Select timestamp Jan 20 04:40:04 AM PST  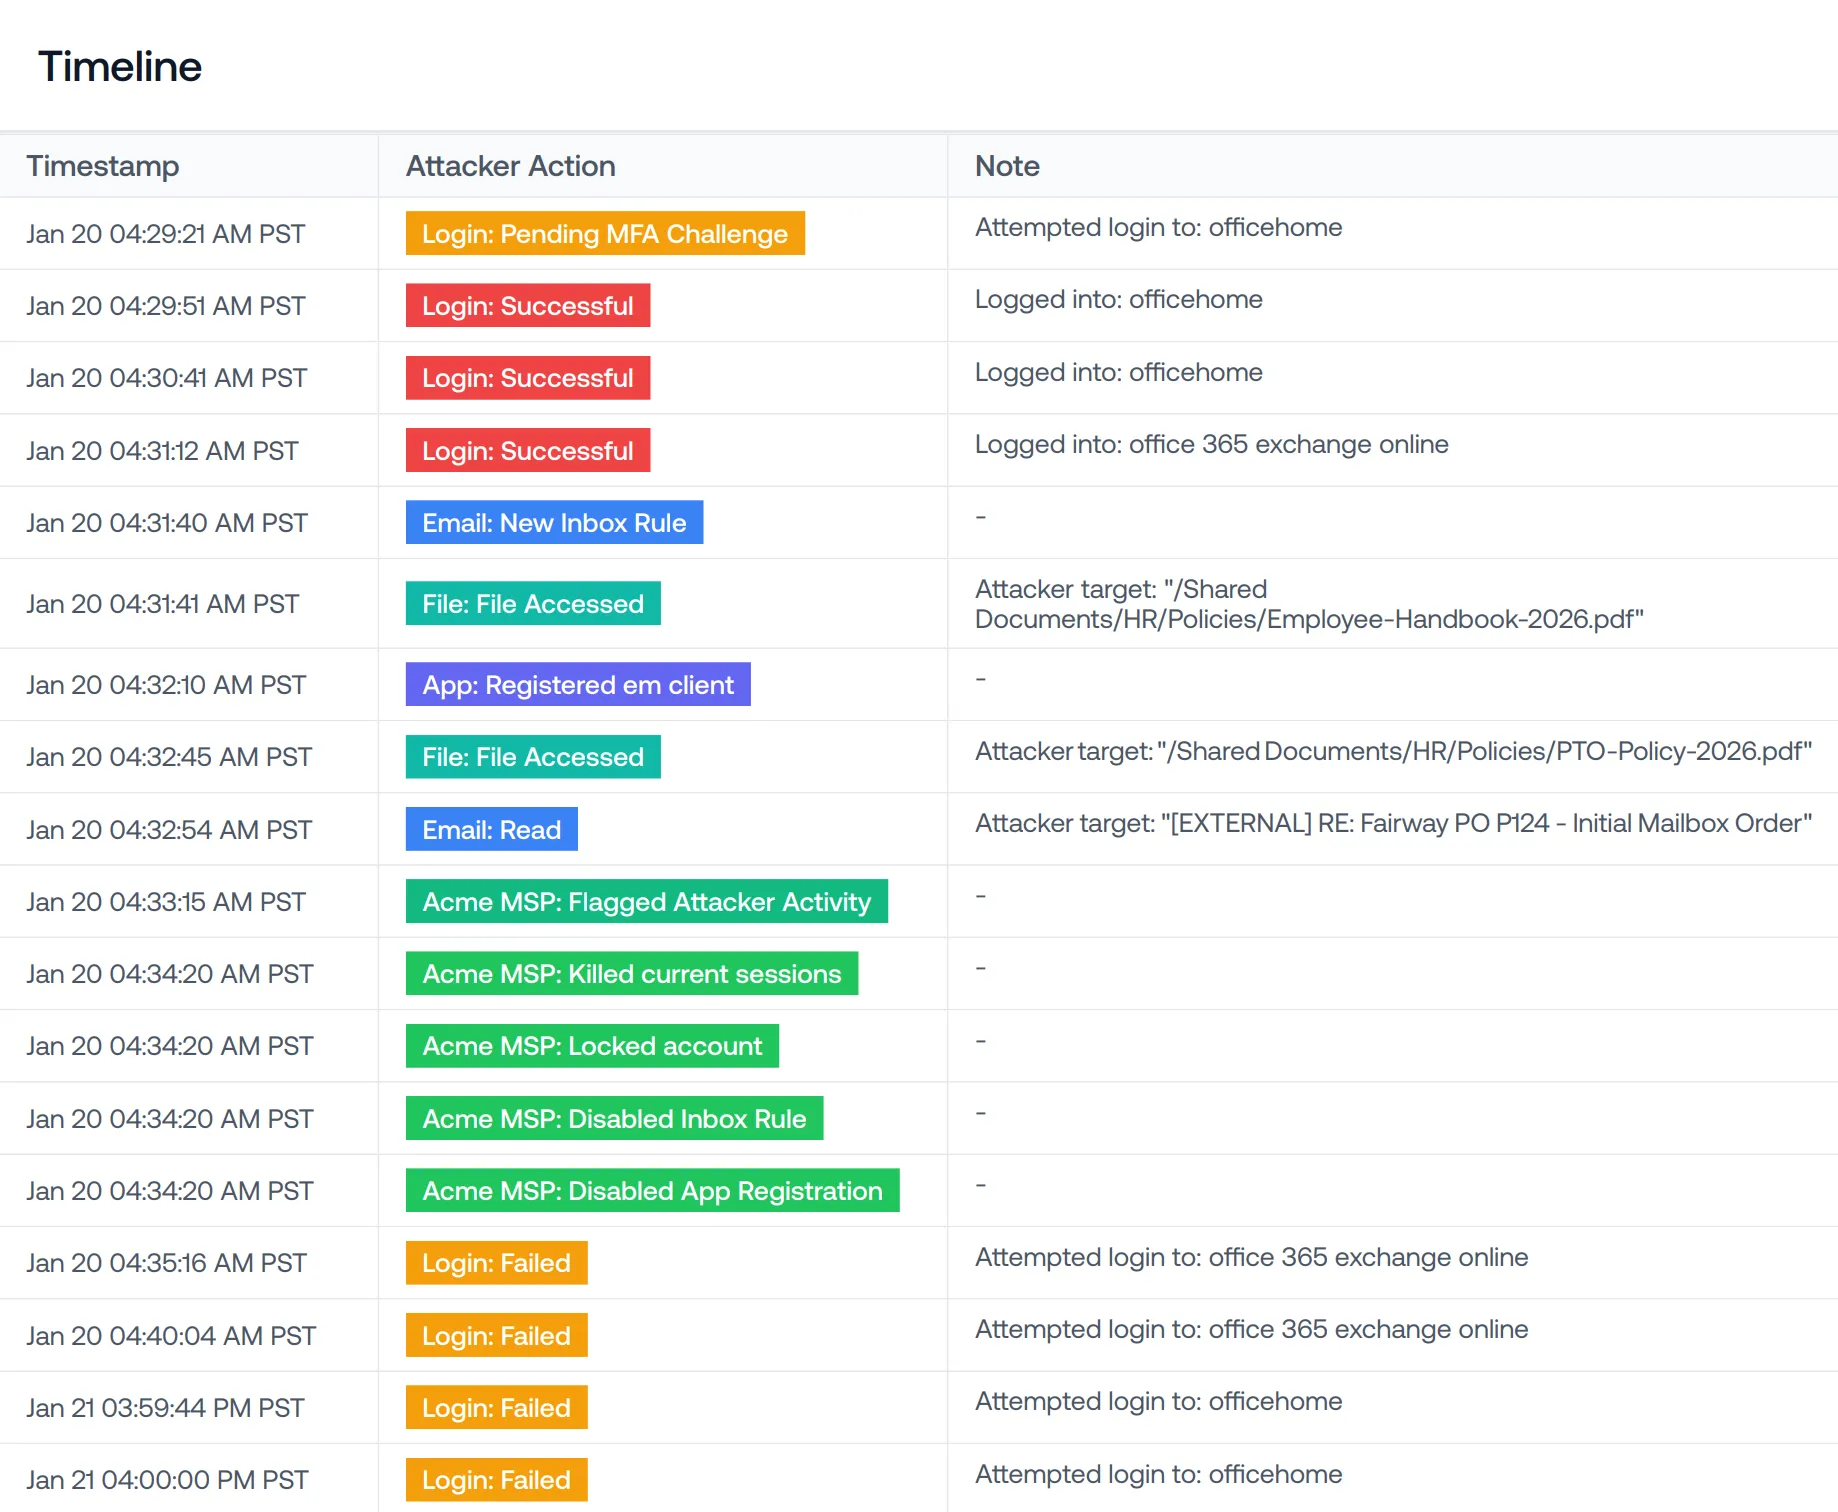tap(171, 1336)
